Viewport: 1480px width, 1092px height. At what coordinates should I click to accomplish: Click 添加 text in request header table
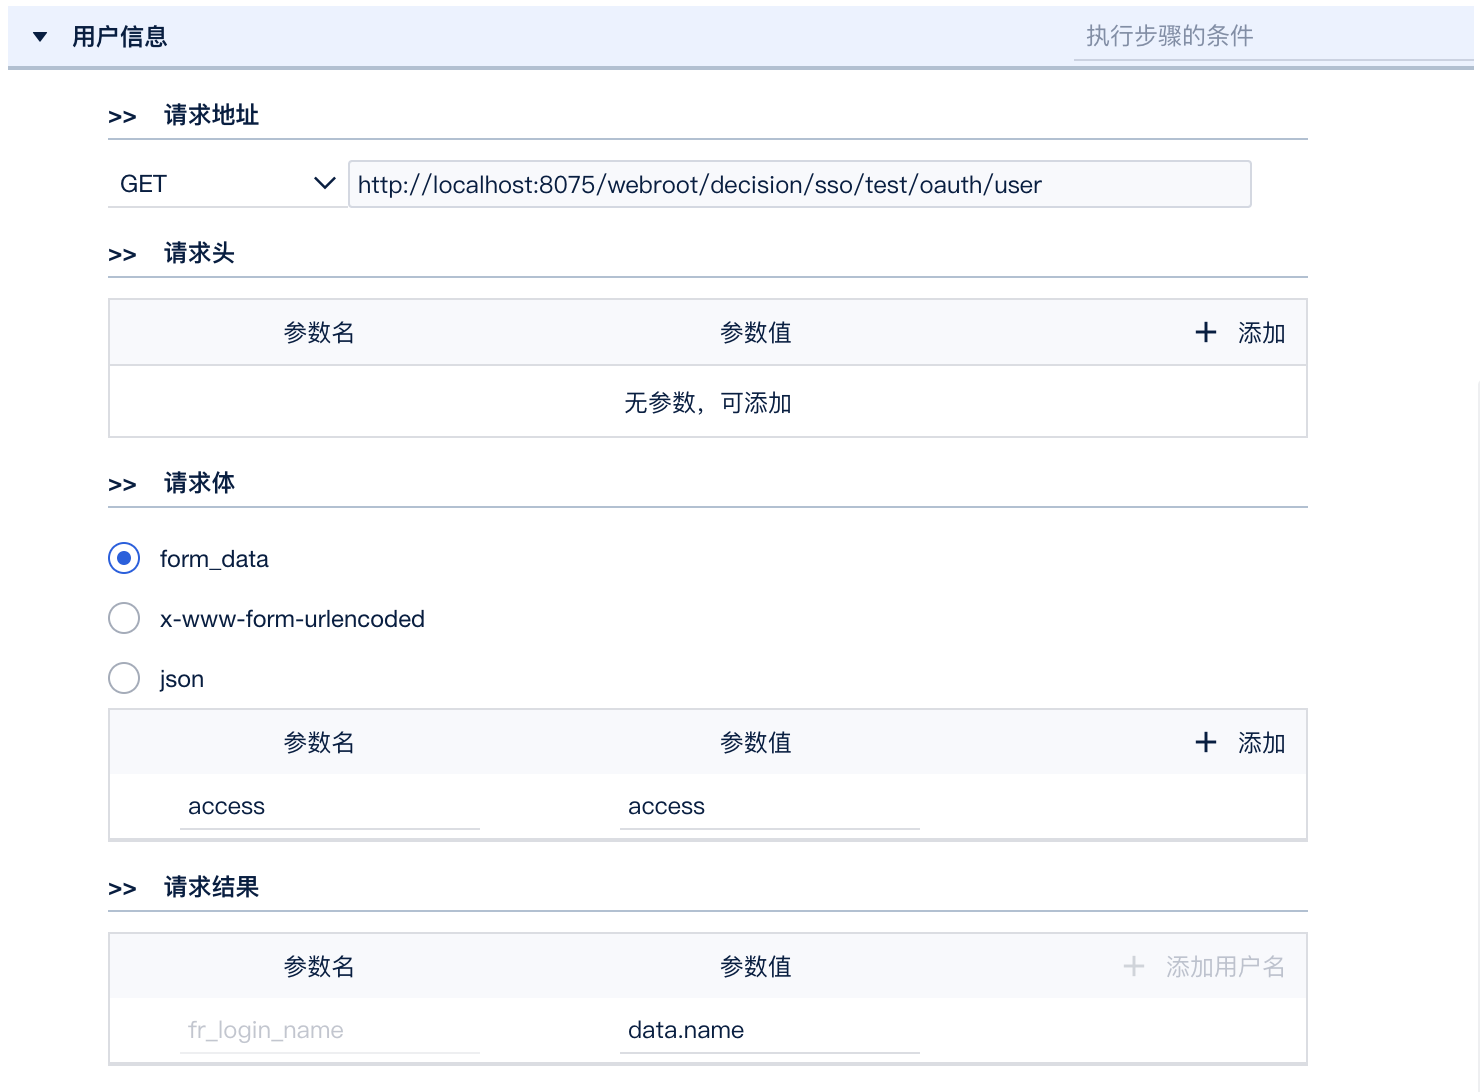coord(1261,333)
